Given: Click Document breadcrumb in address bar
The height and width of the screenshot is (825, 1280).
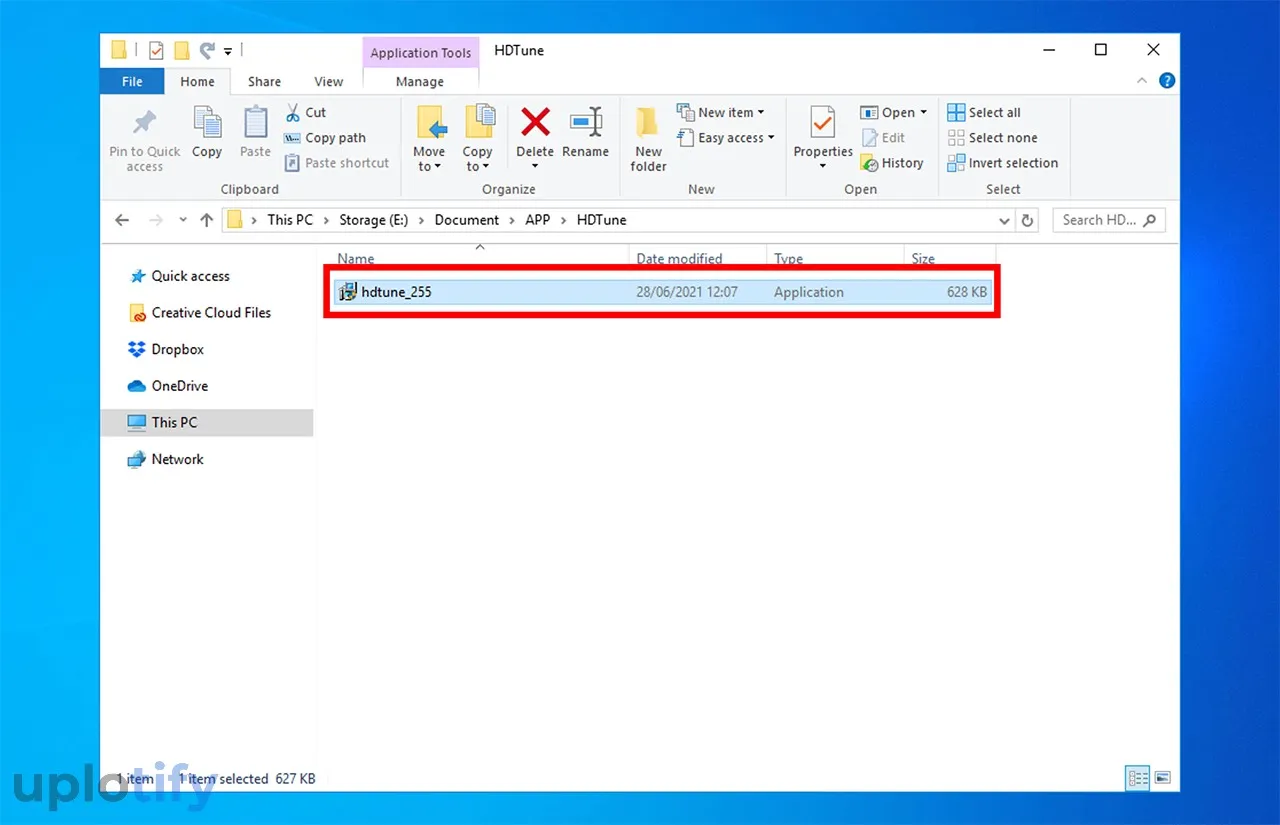Looking at the screenshot, I should point(466,220).
